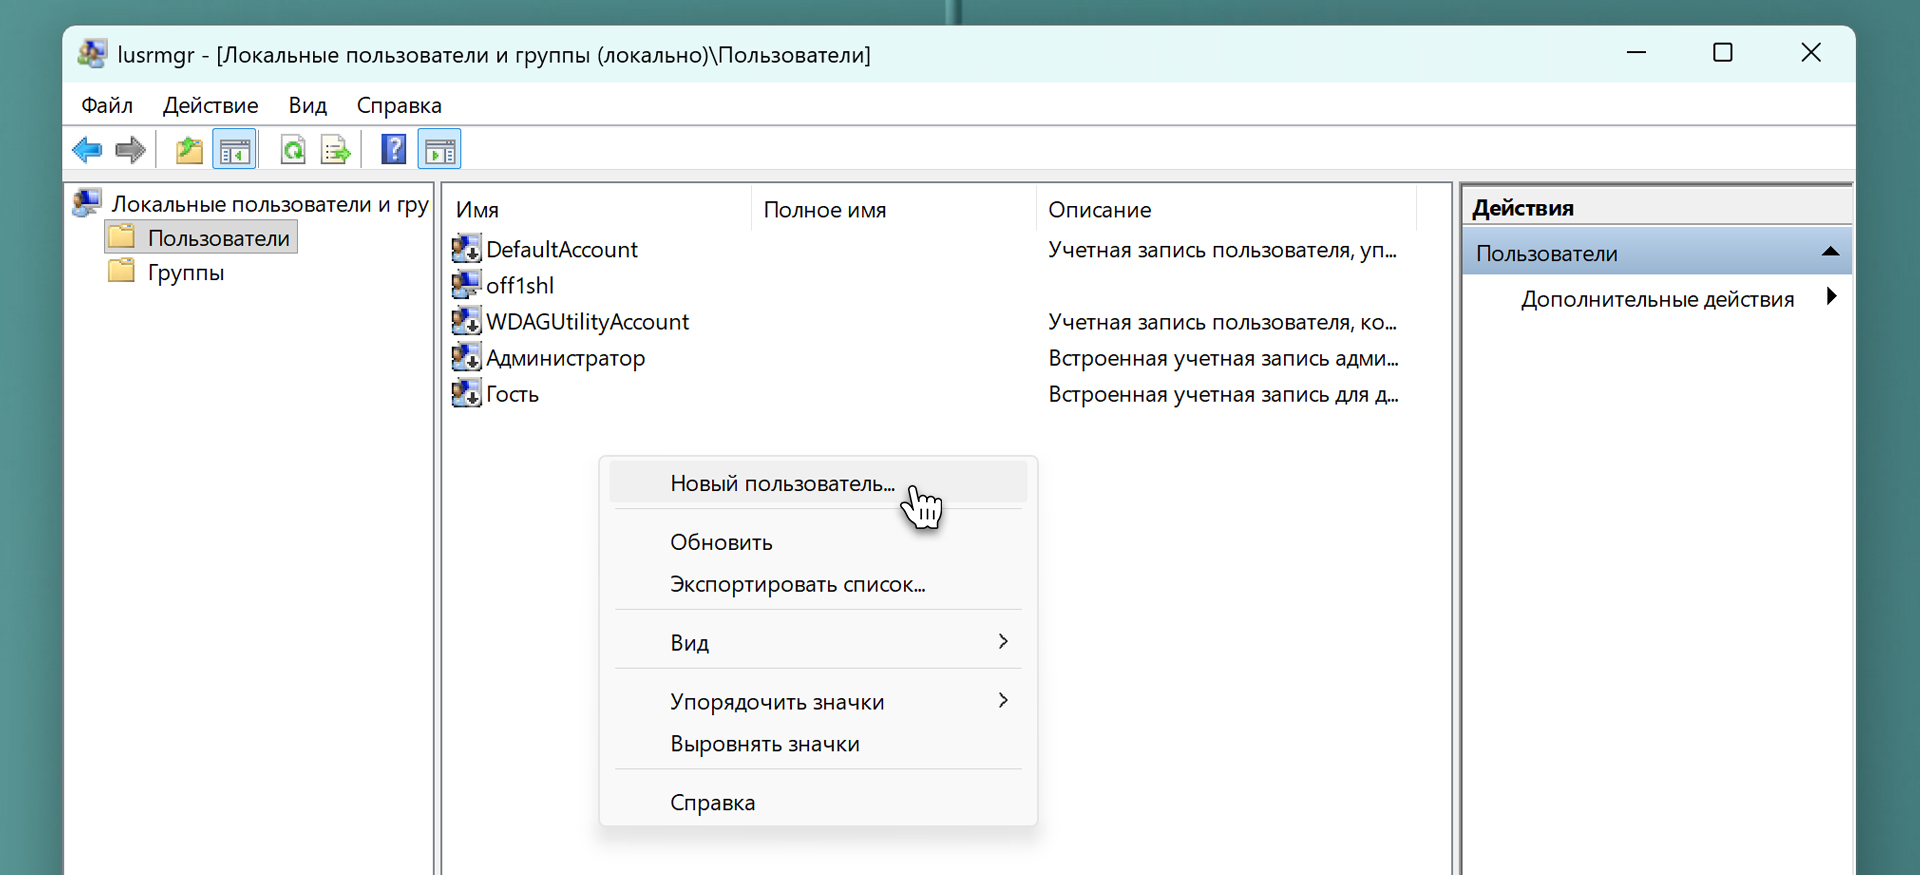Collapse the Пользователи actions section arrow
Image resolution: width=1920 pixels, height=875 pixels.
[1830, 252]
